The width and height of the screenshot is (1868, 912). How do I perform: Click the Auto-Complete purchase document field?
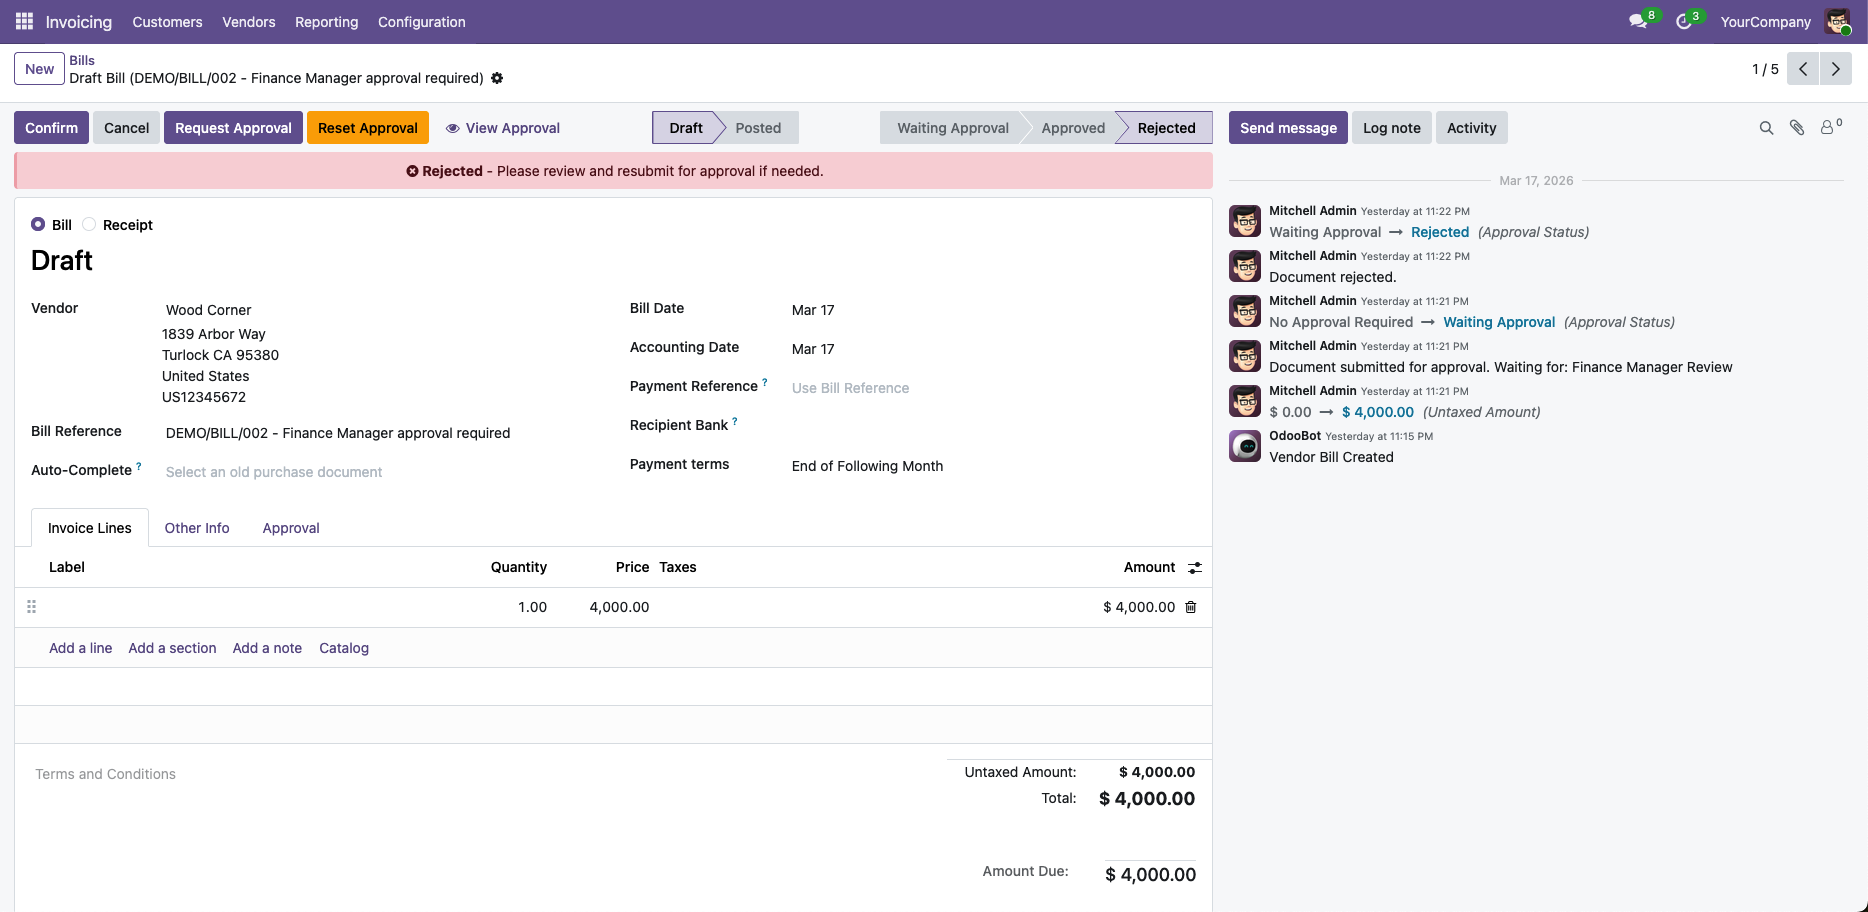(274, 472)
